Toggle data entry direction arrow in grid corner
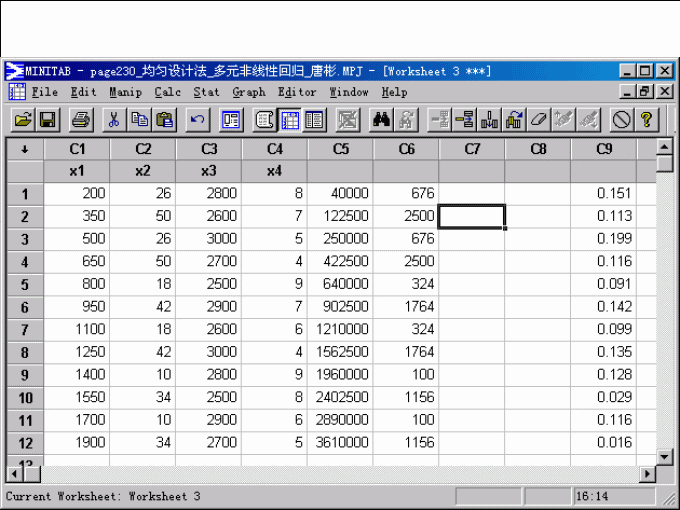Screen dimensions: 680x510 24,149
